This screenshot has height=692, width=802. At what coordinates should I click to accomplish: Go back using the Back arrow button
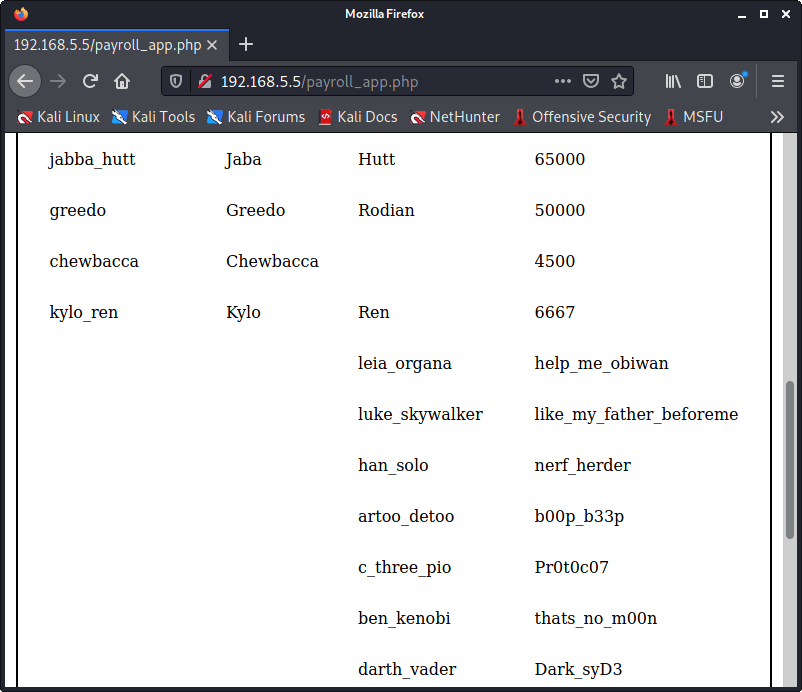(25, 81)
